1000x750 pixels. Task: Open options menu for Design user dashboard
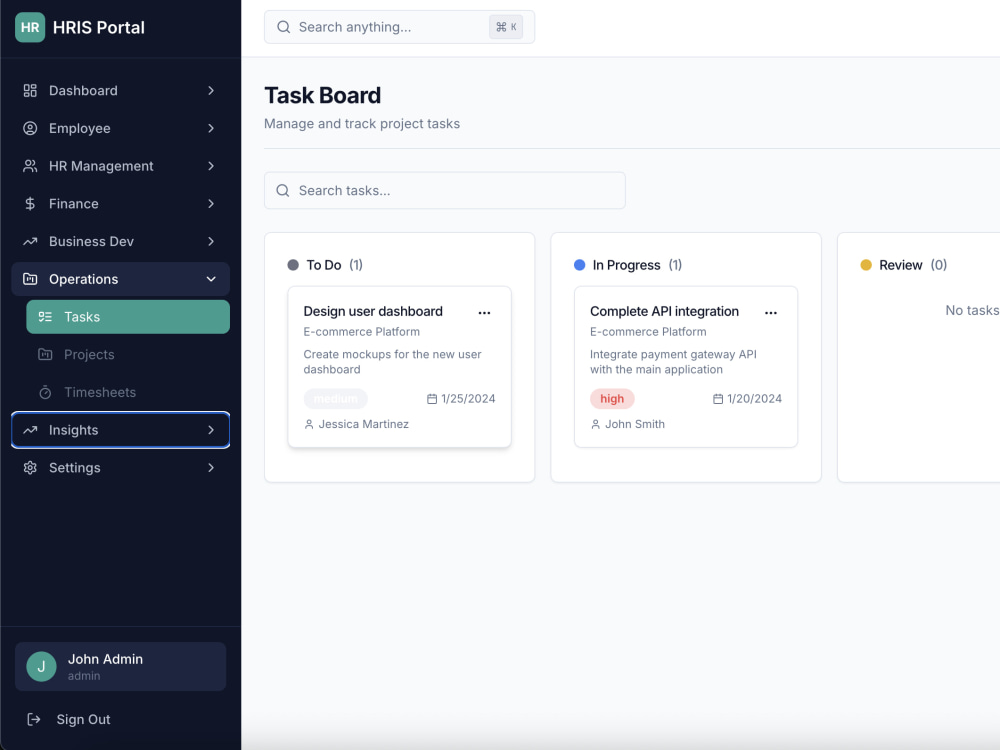485,312
